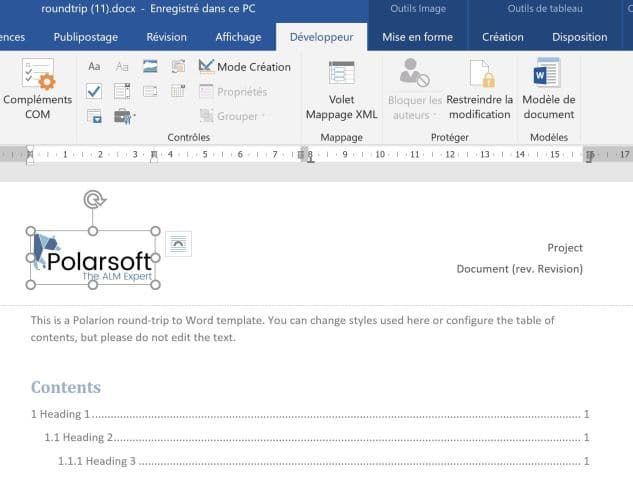Viewport: 633px width, 480px height.
Task: Insert a rich text content control
Action: tap(94, 67)
